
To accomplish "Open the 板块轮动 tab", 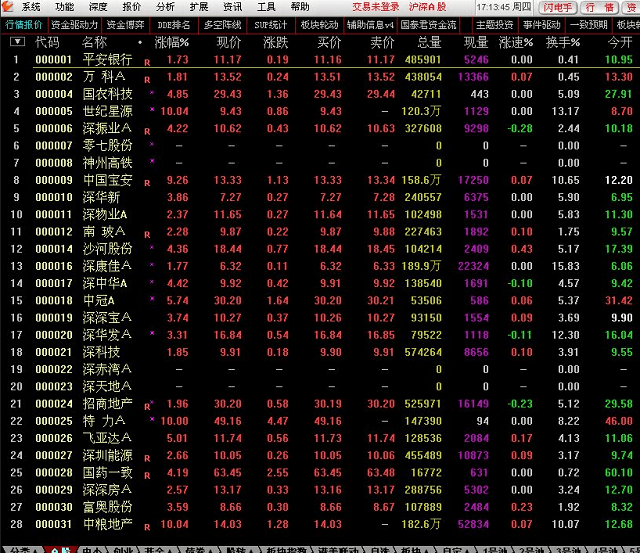I will click(x=319, y=24).
